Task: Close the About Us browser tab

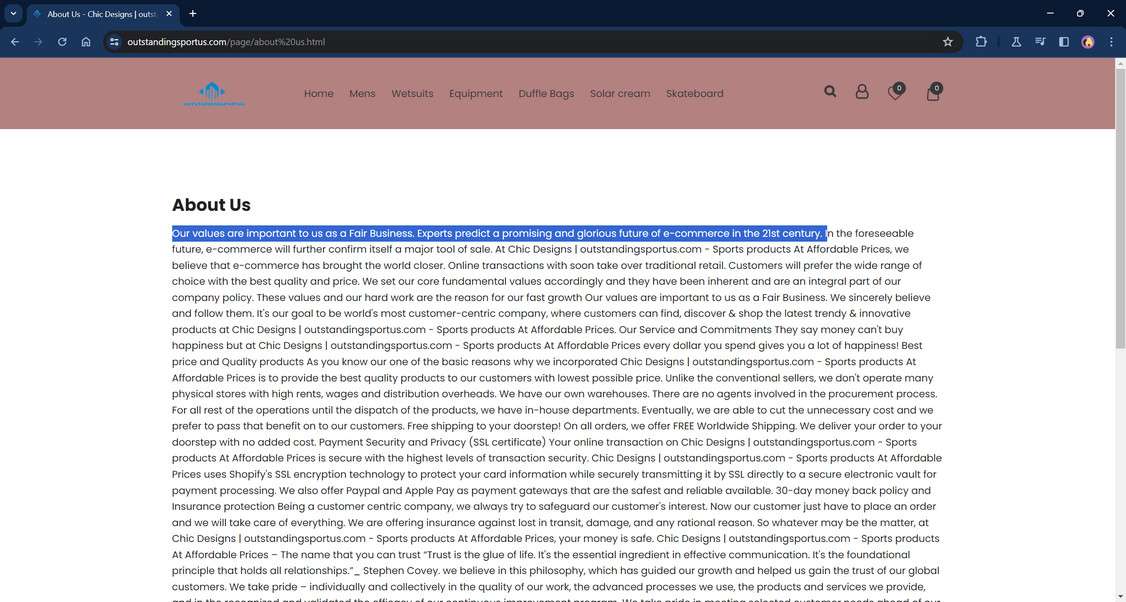Action: click(x=169, y=14)
